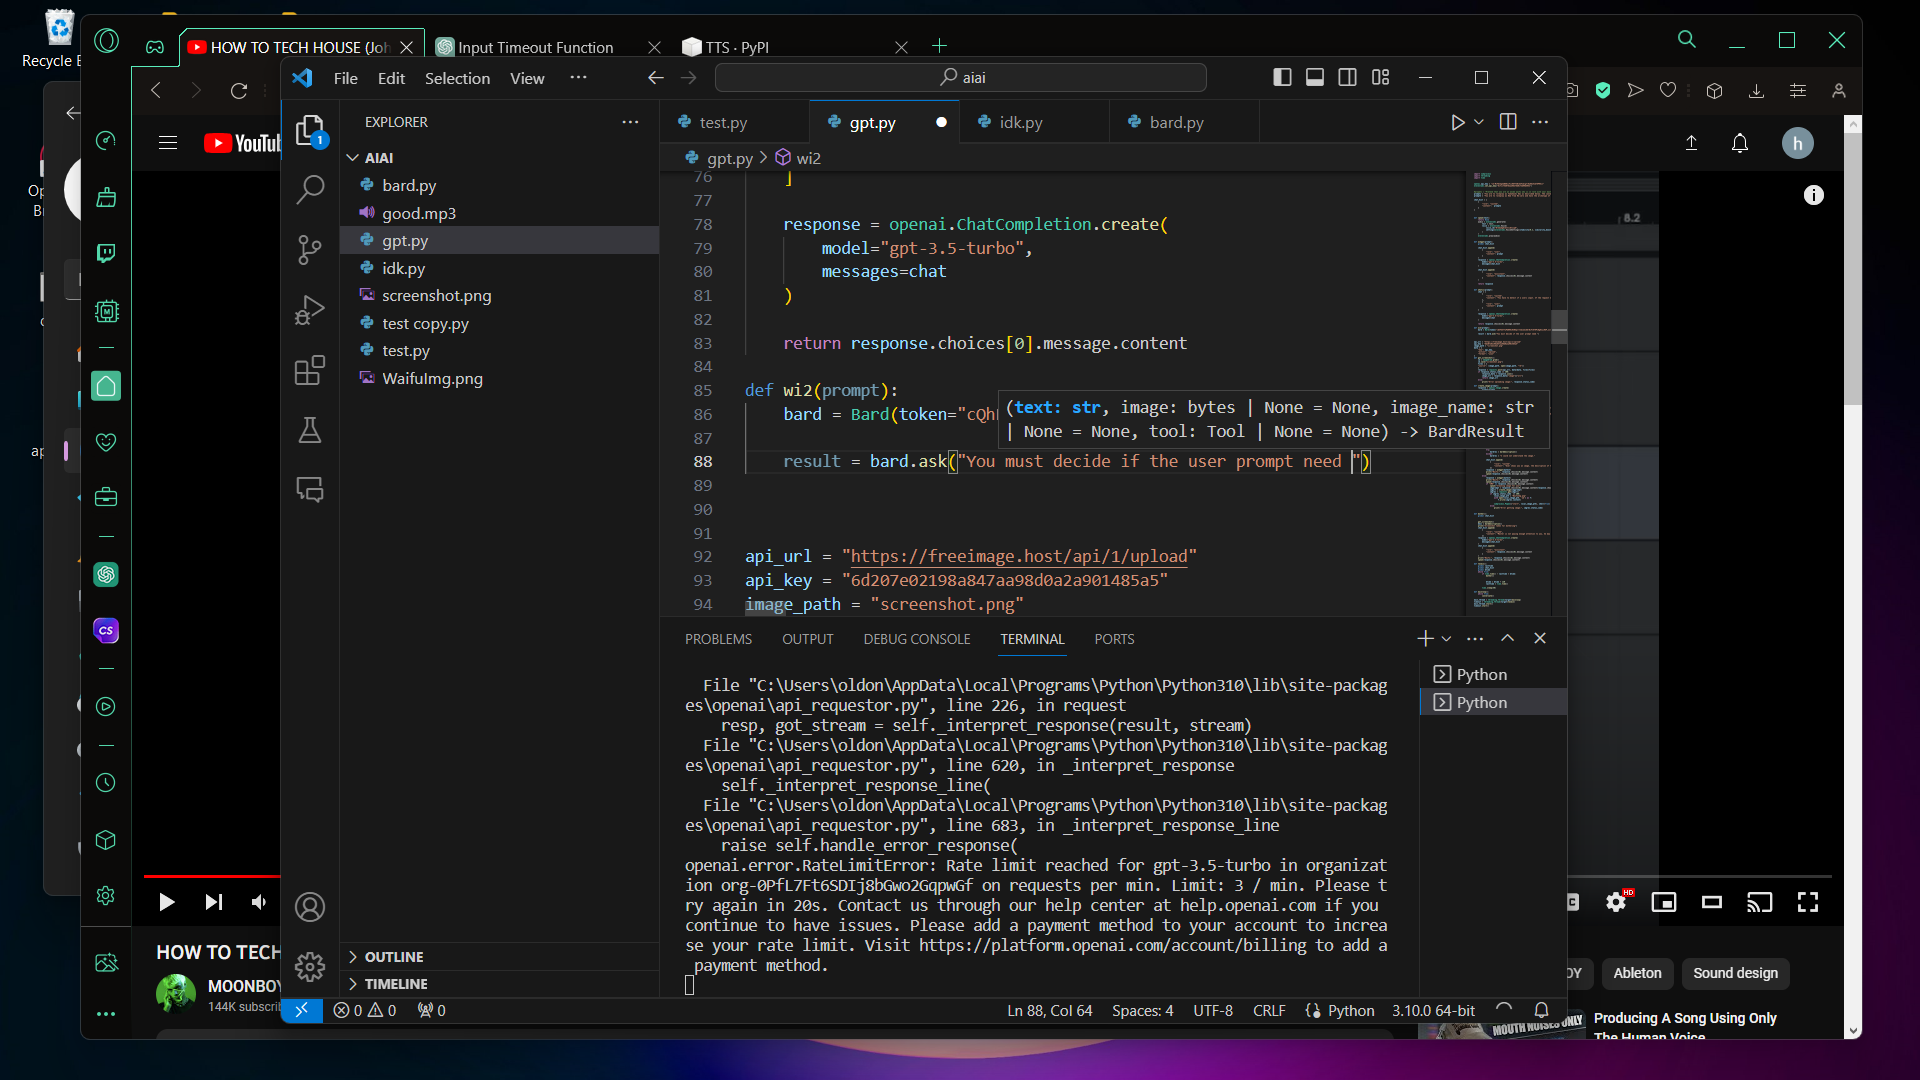
Task: Open the notifications bell in the status bar
Action: click(x=1541, y=1010)
